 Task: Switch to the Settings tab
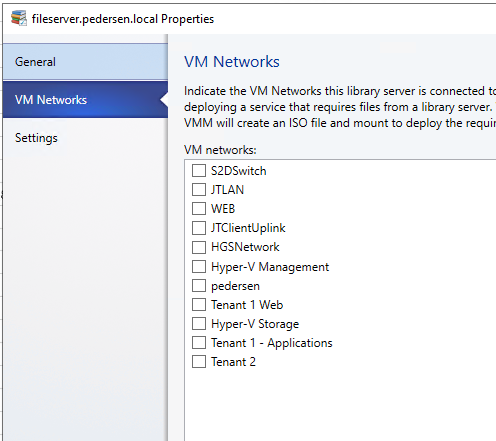coord(85,138)
